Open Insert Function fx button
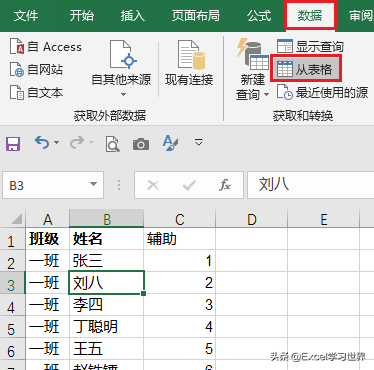 (225, 185)
